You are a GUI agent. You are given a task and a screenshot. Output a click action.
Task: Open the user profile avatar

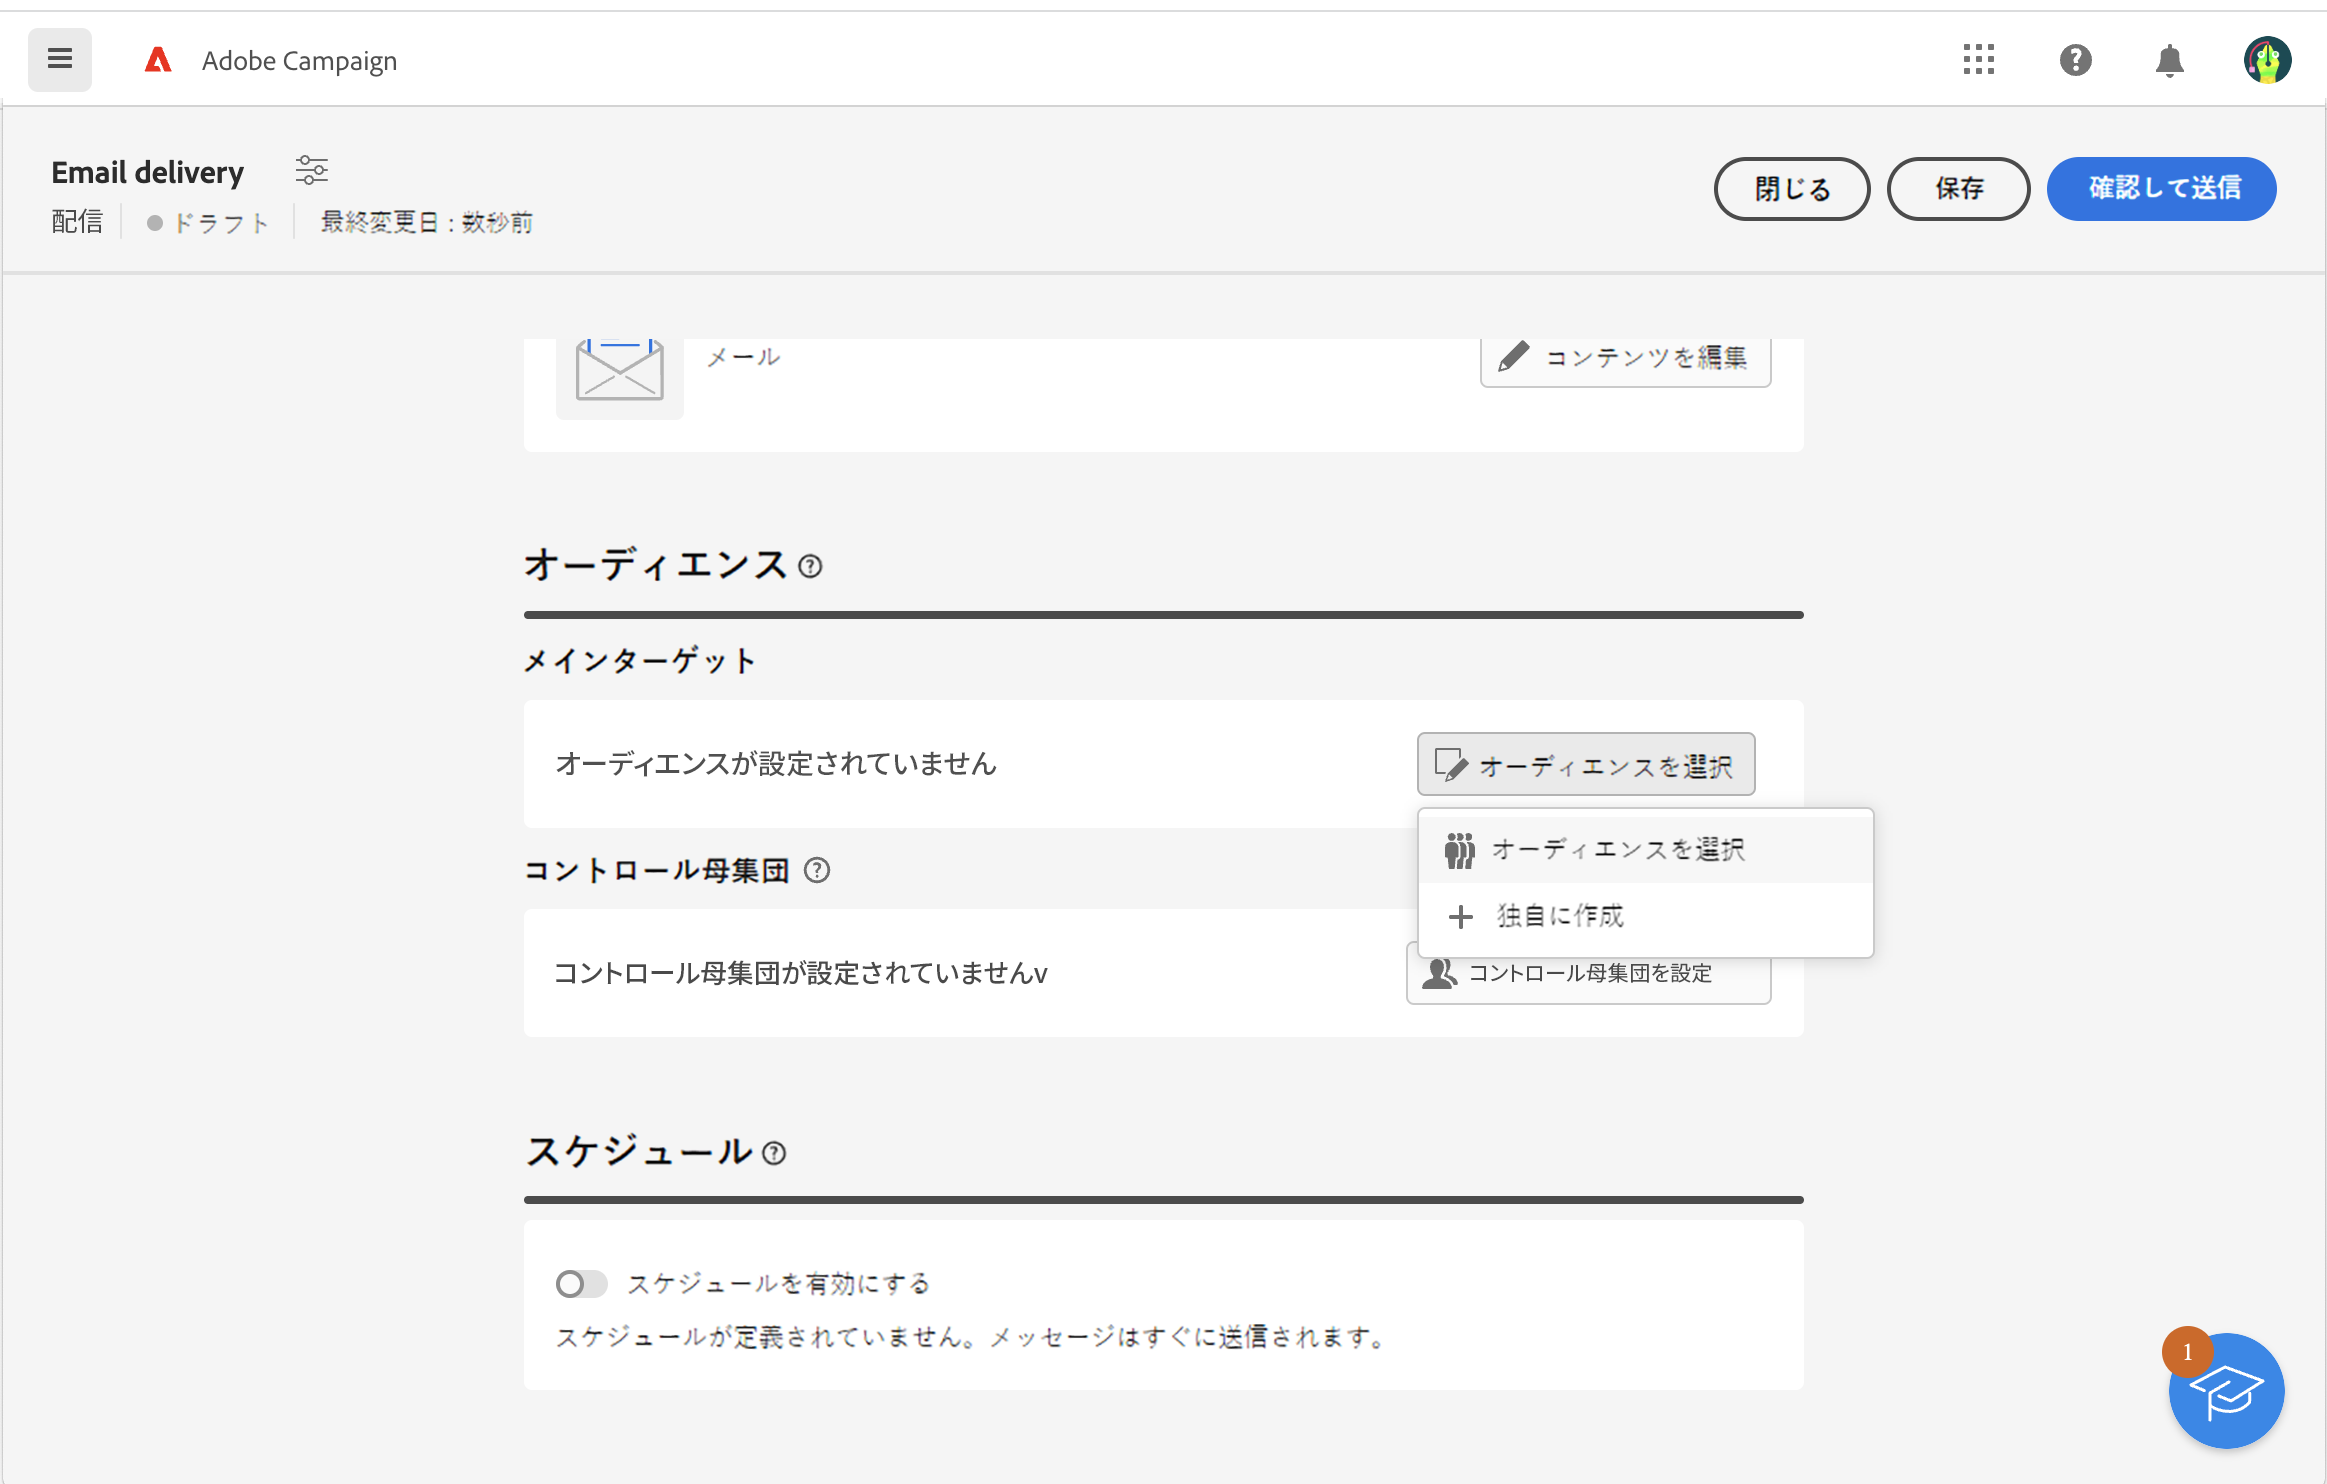[2266, 61]
